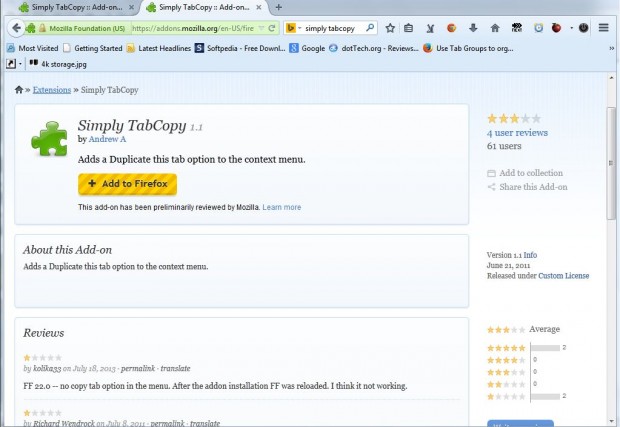This screenshot has height=427, width=620.
Task: Open the Firefox hamburger menu
Action: coord(603,28)
